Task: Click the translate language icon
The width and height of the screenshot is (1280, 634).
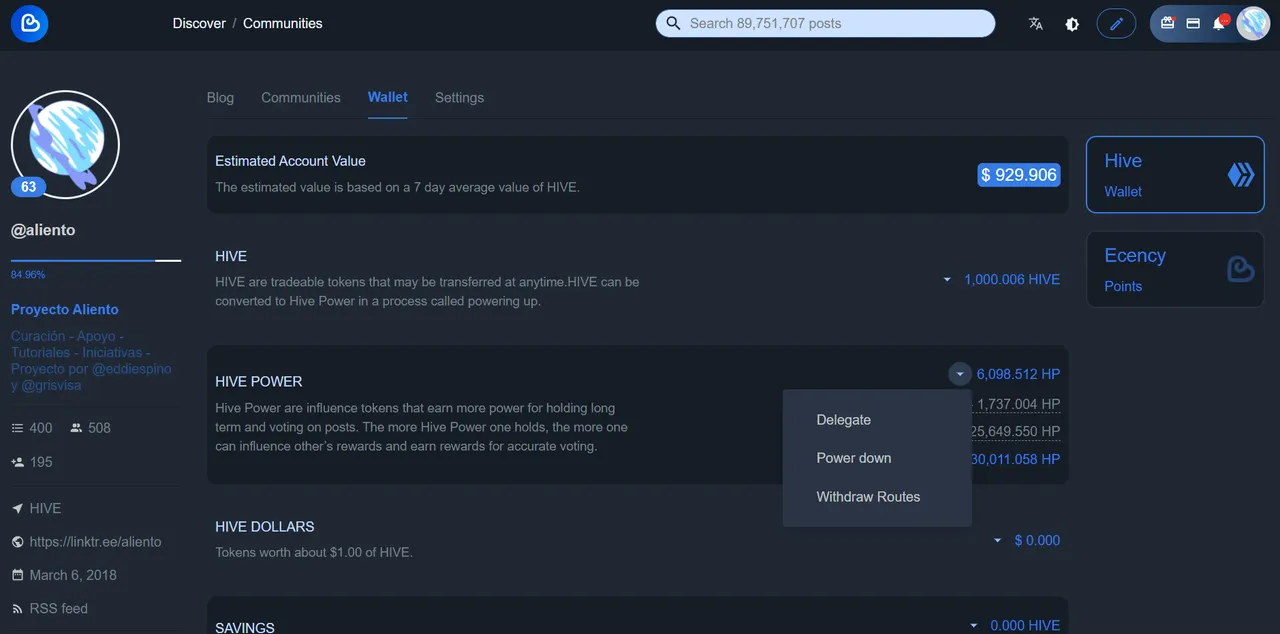Action: click(1036, 24)
